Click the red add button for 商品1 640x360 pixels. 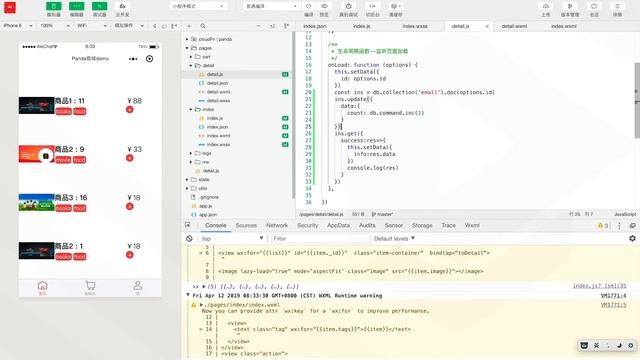(x=130, y=109)
